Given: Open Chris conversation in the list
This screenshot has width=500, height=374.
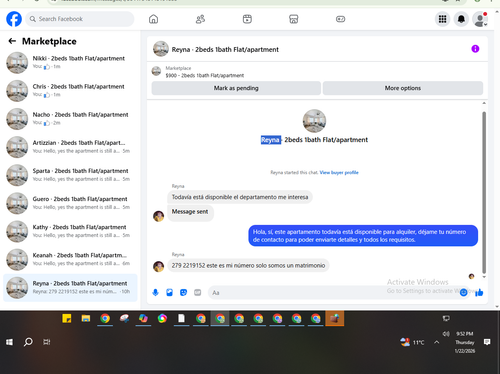Looking at the screenshot, I should 70,90.
